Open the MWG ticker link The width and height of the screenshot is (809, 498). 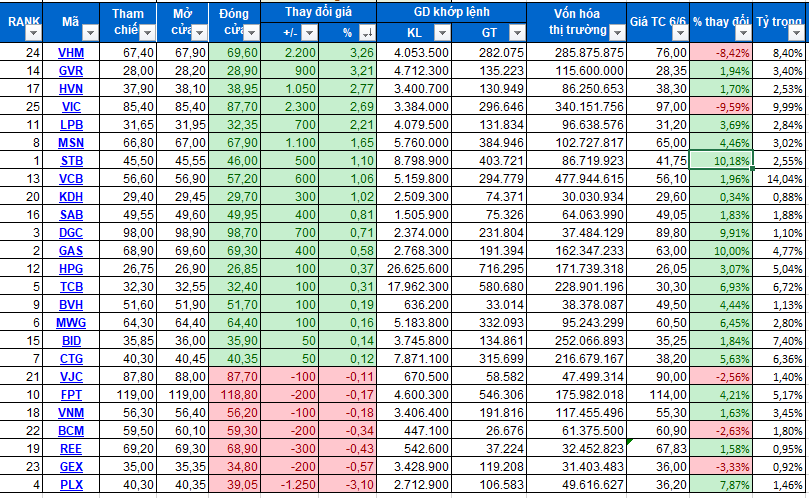tap(71, 323)
